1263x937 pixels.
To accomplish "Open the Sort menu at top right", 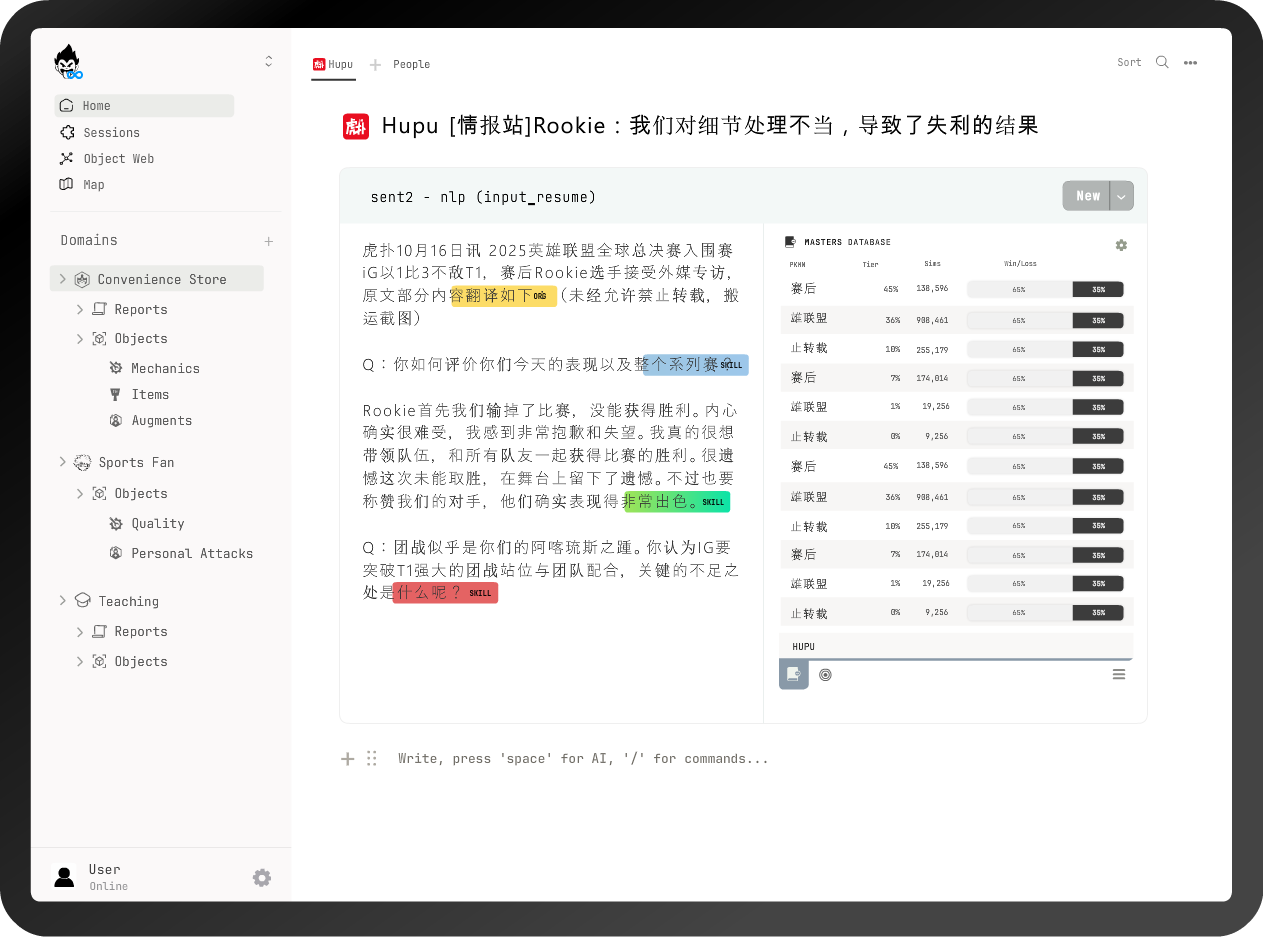I will [x=1129, y=62].
